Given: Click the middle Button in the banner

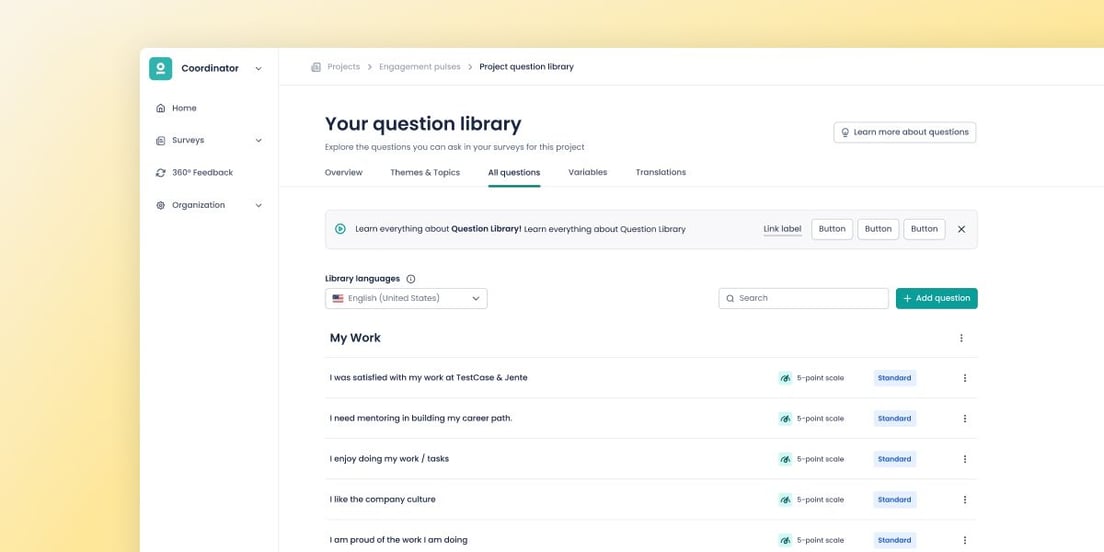Looking at the screenshot, I should click(878, 229).
